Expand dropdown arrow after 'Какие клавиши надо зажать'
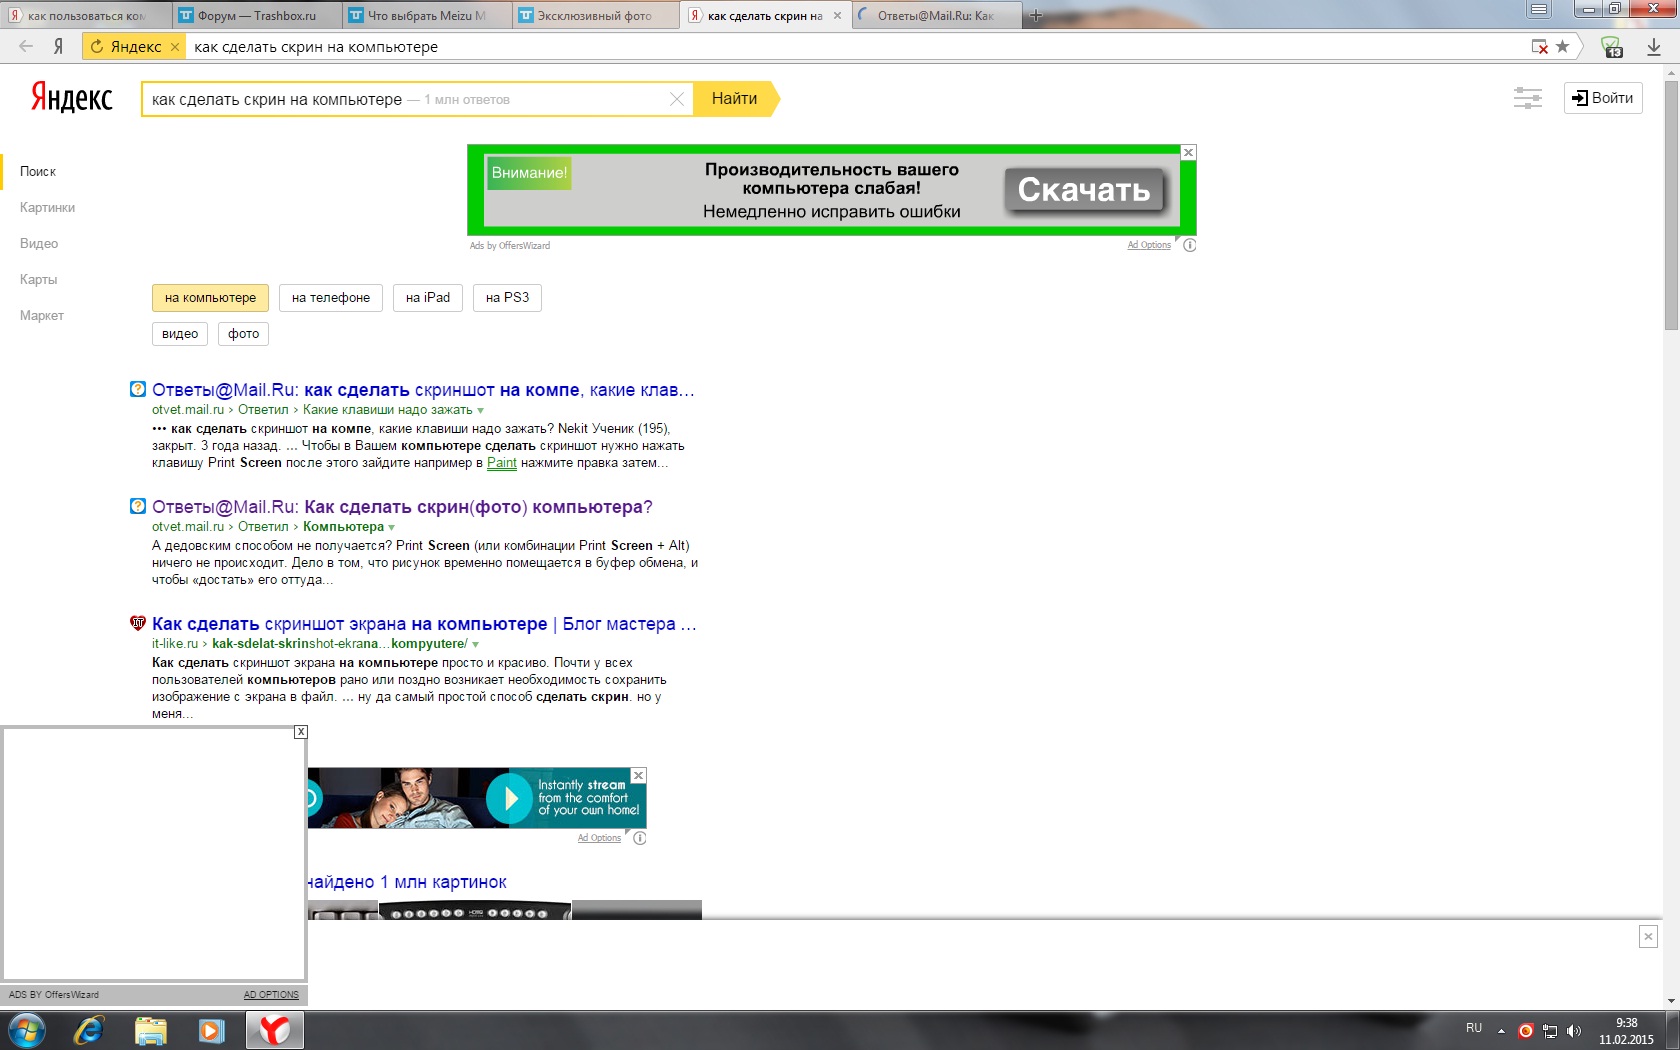This screenshot has width=1680, height=1050. 481,411
